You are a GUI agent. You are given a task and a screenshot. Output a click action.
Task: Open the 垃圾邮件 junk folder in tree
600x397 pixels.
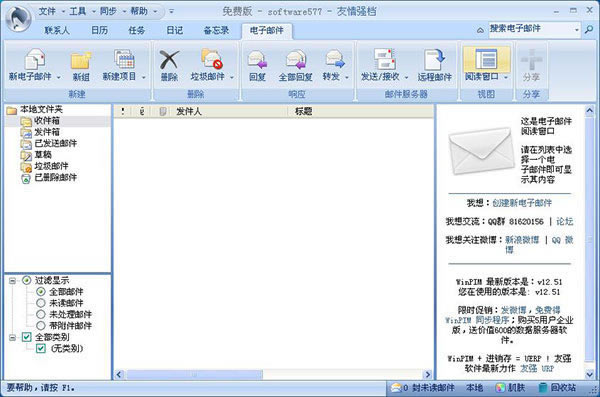coord(51,166)
